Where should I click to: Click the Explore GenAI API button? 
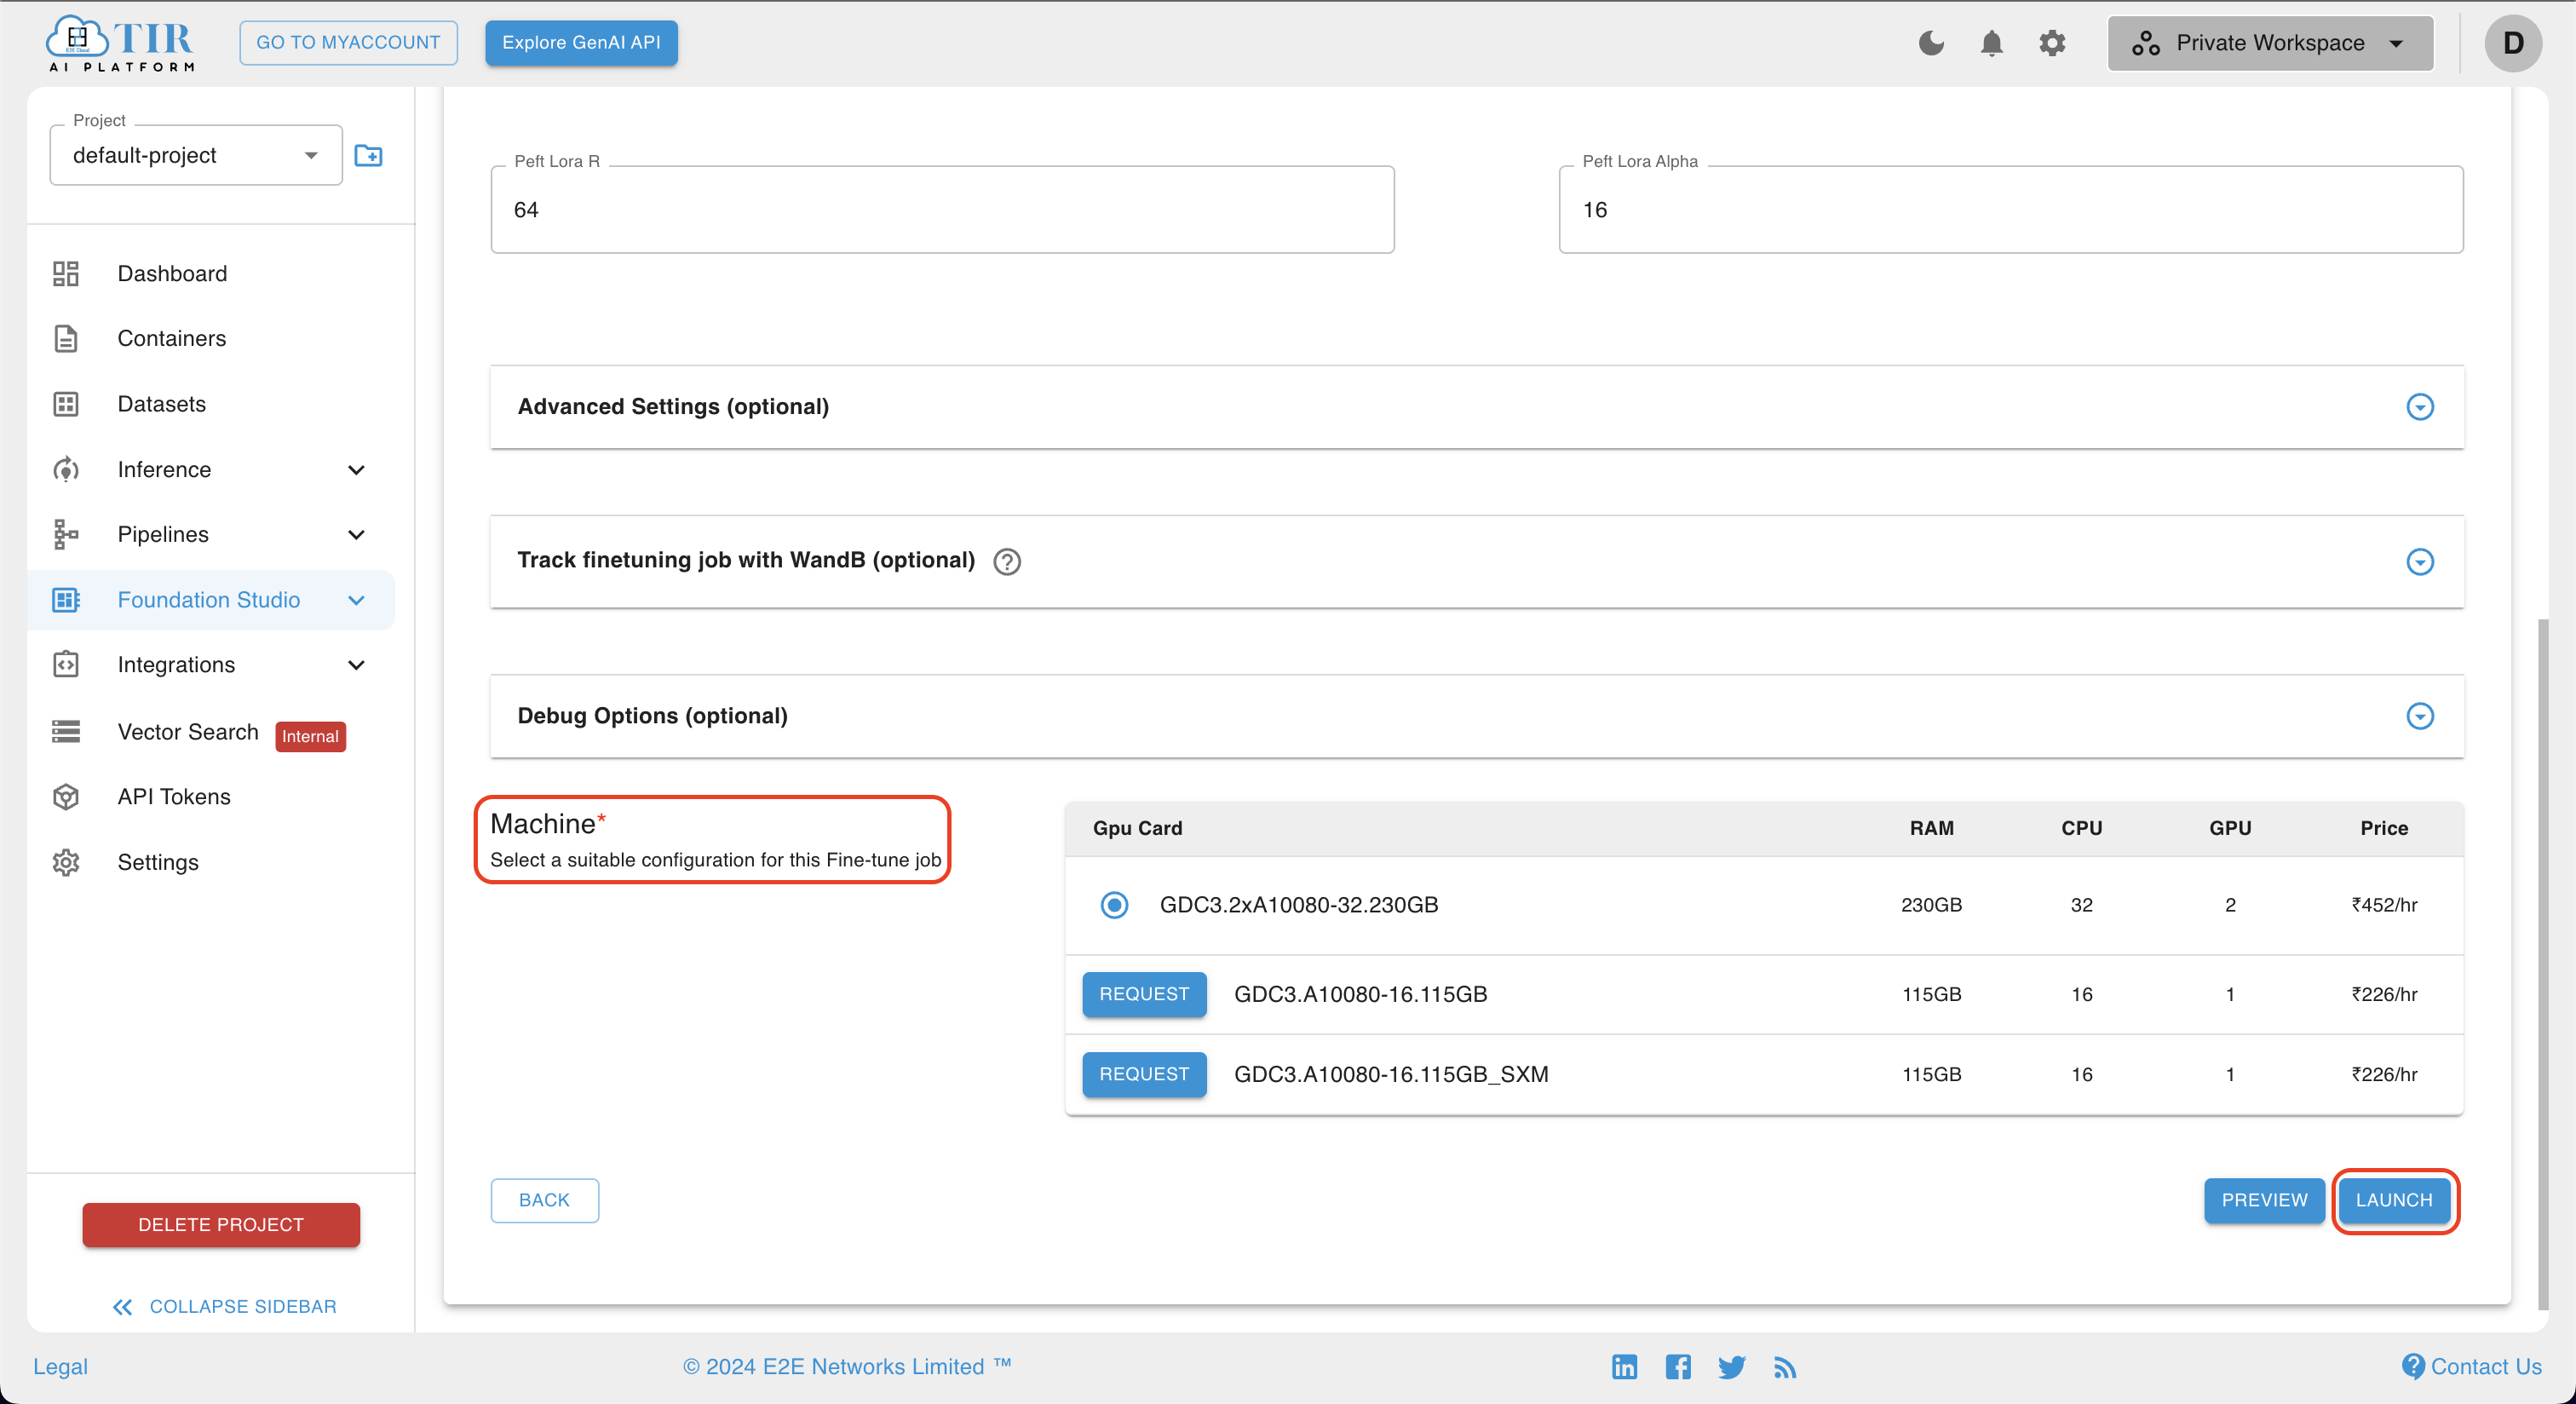coord(581,43)
